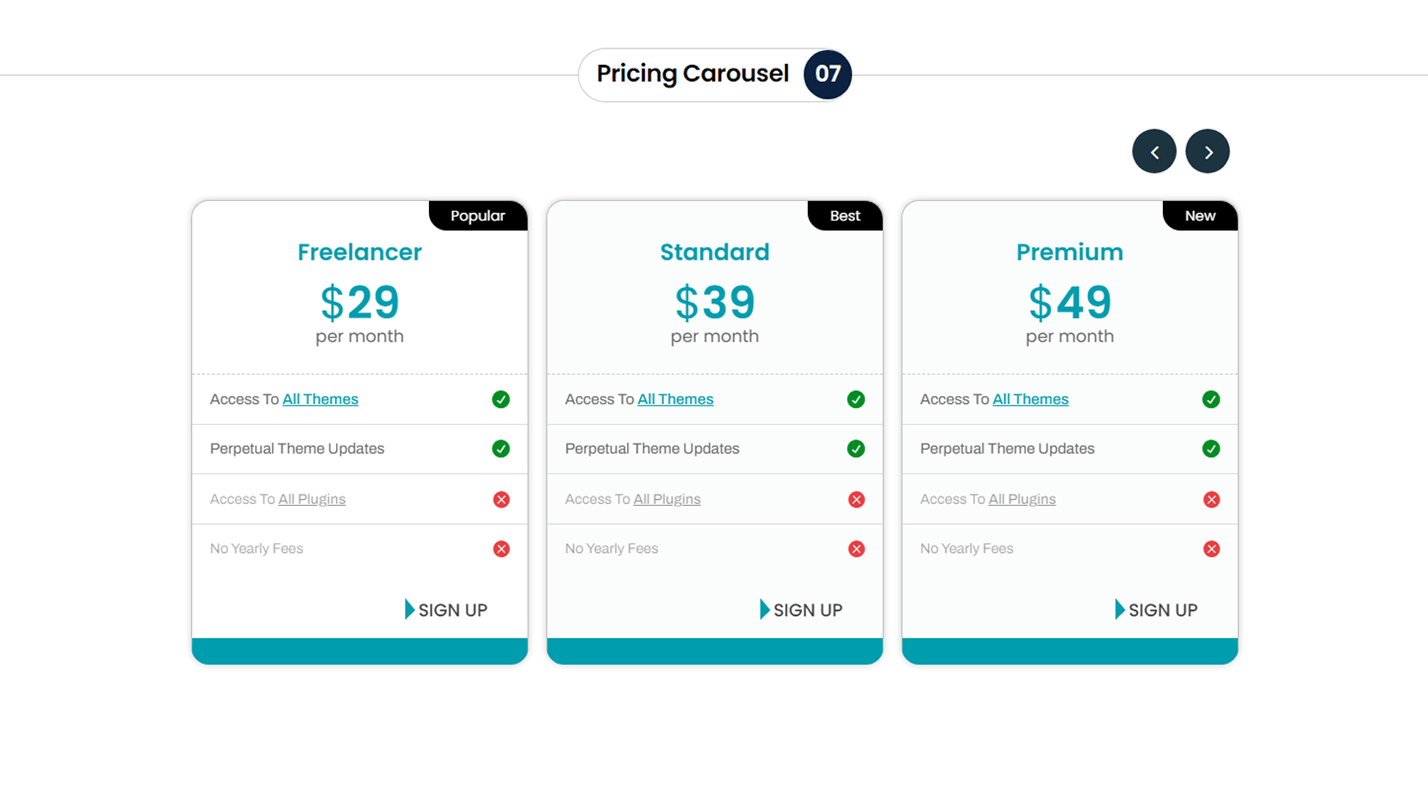Choose SIGN UP under the Premium plan

tap(1156, 610)
